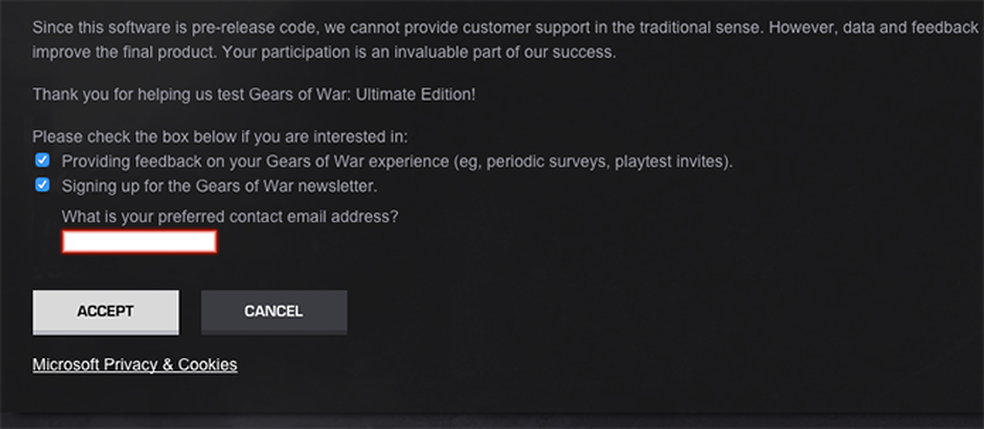Click the "Please check the box below" prompt

coord(220,137)
